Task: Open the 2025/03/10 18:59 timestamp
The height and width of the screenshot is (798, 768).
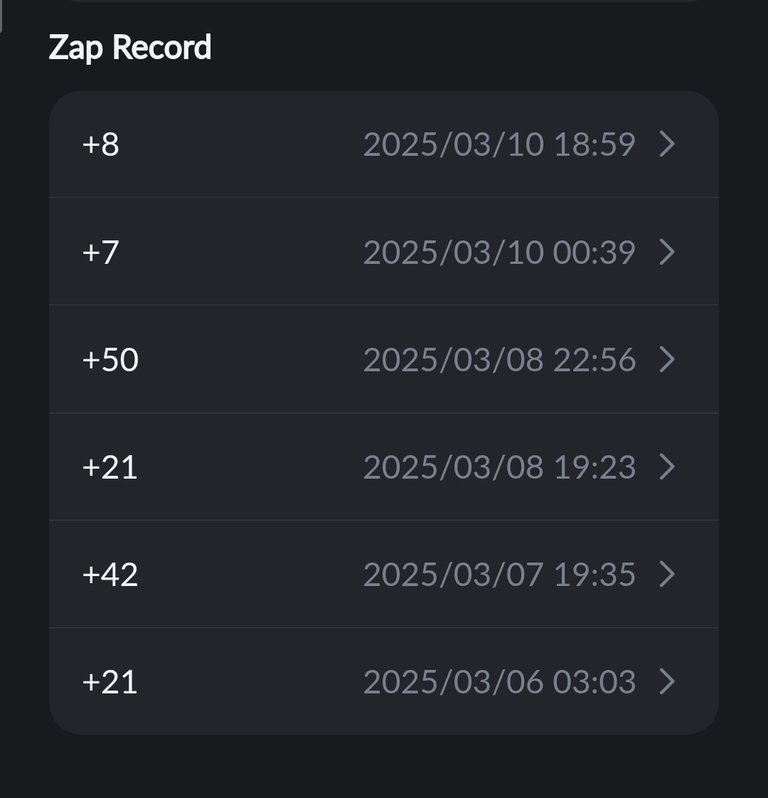Action: (499, 144)
